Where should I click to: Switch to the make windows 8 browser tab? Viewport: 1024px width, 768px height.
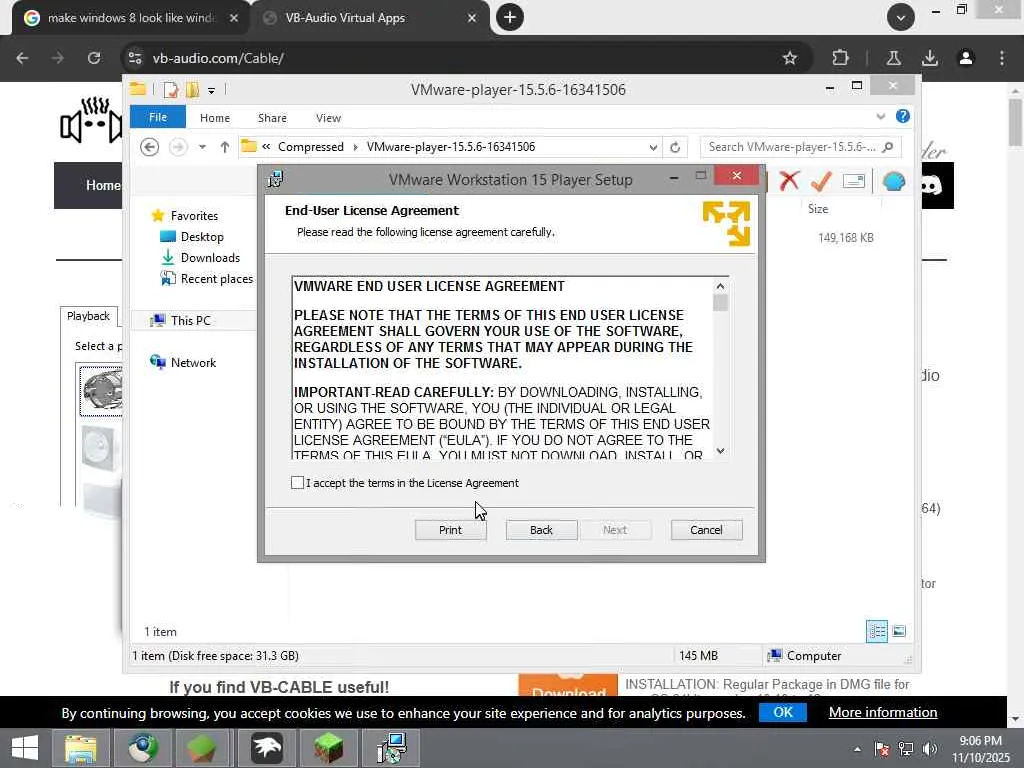click(131, 18)
